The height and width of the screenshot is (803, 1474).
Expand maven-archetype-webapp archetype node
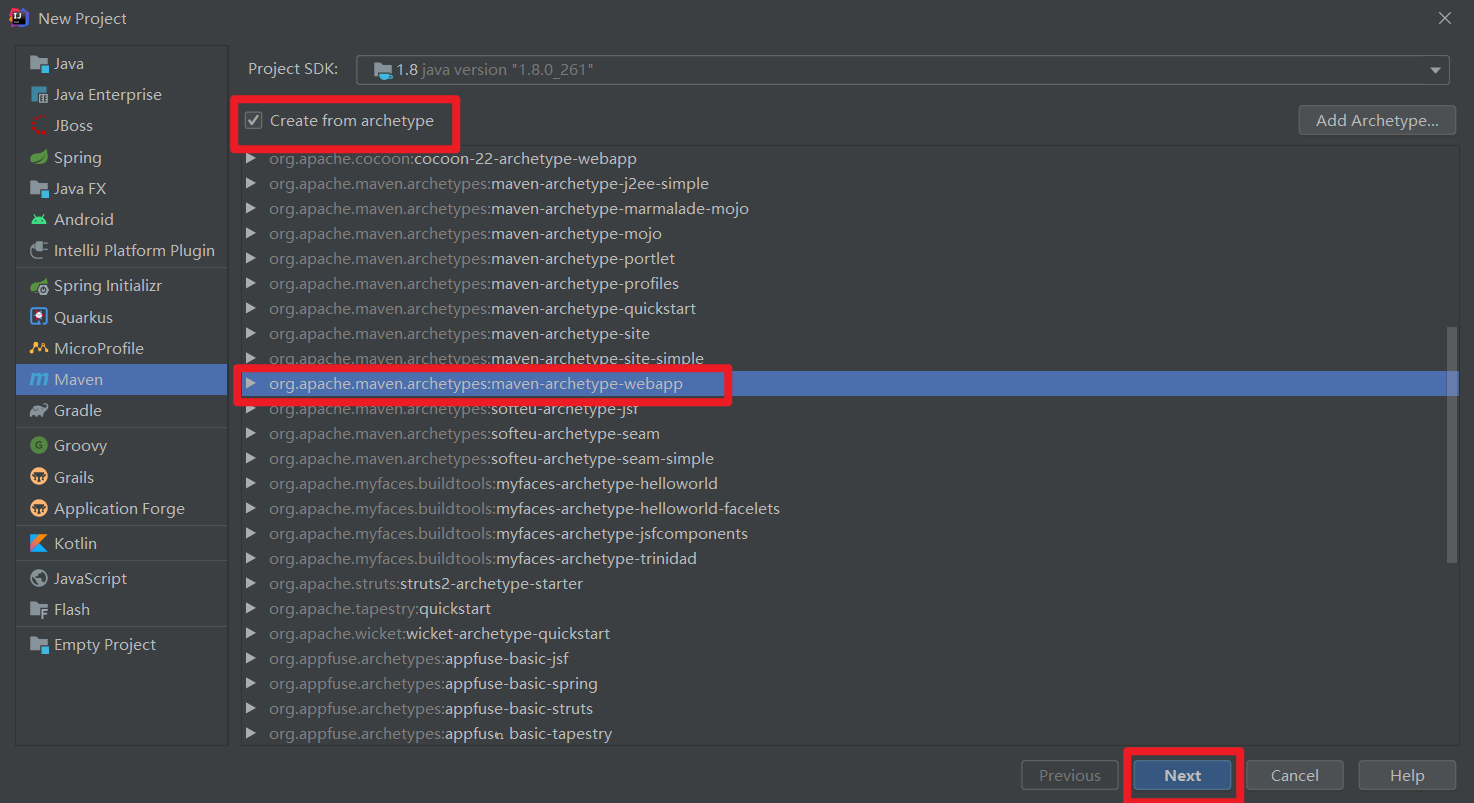click(250, 384)
